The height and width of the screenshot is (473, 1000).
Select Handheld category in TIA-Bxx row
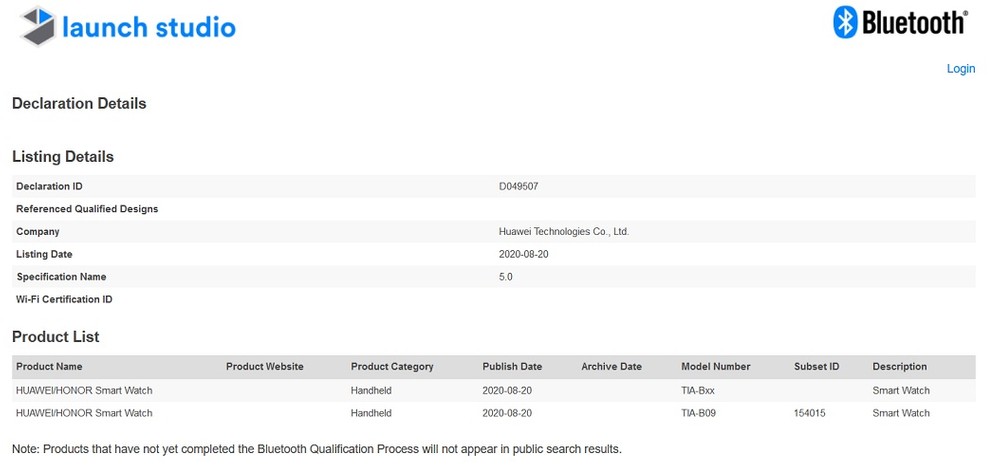(x=371, y=390)
